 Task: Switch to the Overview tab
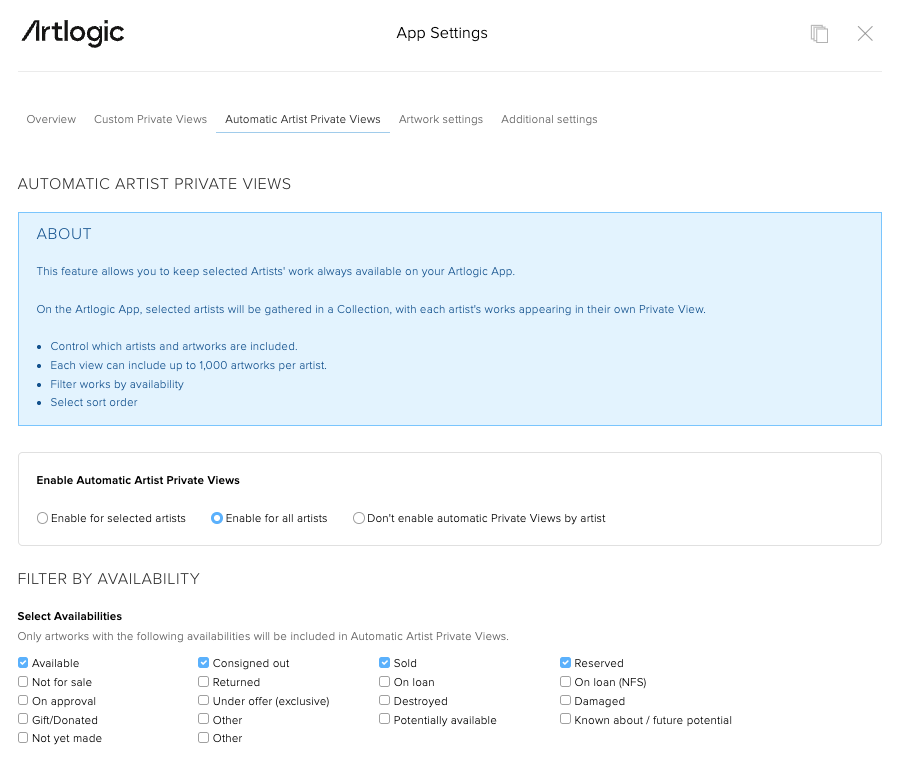[51, 119]
